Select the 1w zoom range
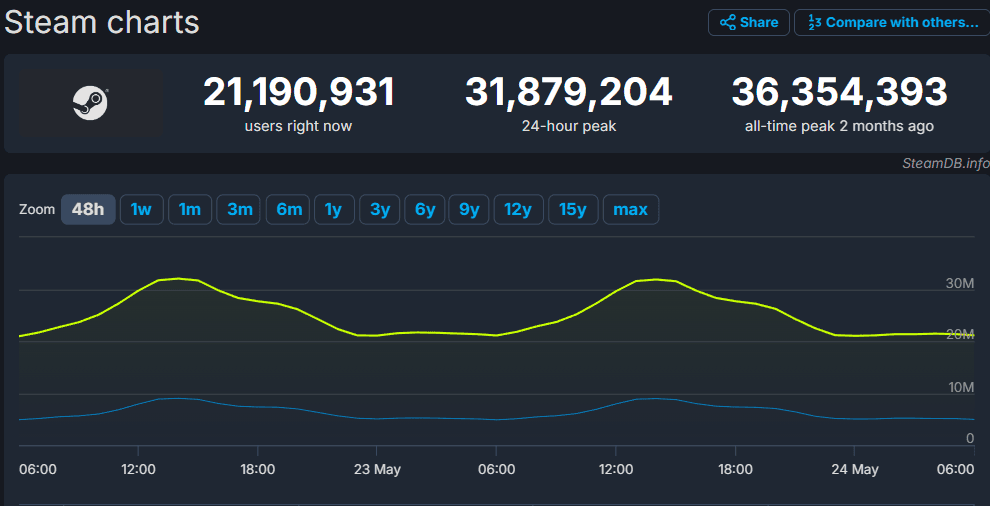The width and height of the screenshot is (990, 506). coord(141,209)
